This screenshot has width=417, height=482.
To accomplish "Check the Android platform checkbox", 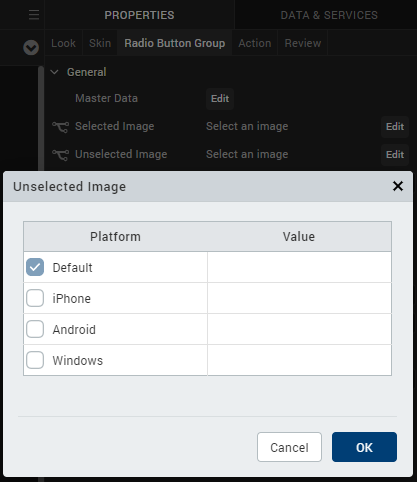I will pos(35,329).
